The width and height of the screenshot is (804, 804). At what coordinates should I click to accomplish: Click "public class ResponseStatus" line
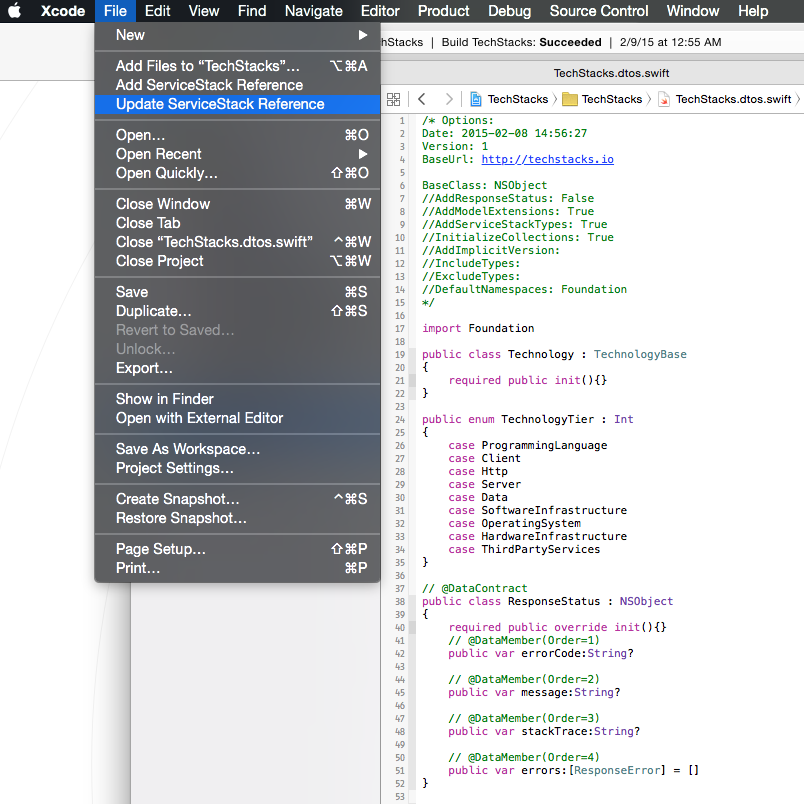point(547,601)
